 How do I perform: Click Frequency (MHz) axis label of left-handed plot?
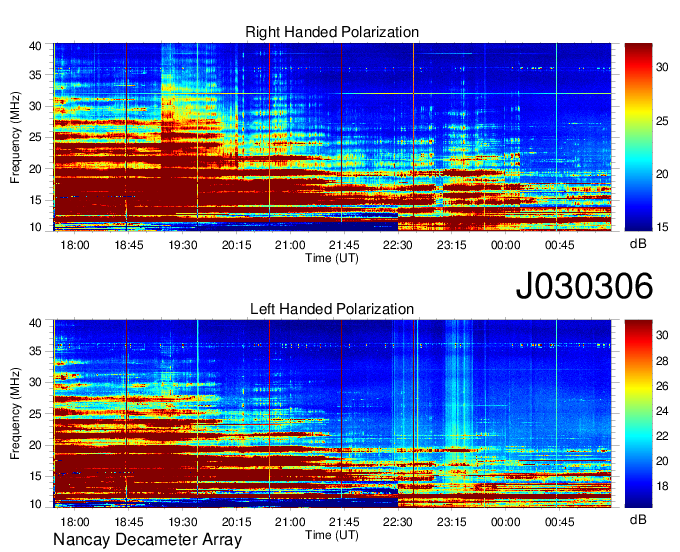[x=15, y=414]
